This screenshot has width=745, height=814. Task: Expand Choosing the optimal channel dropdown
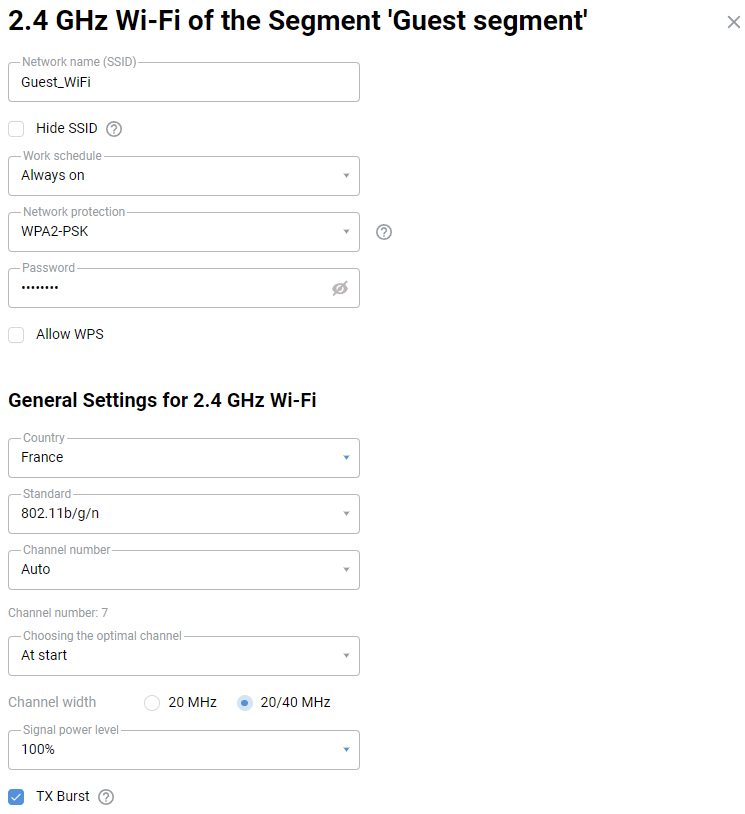tap(184, 656)
